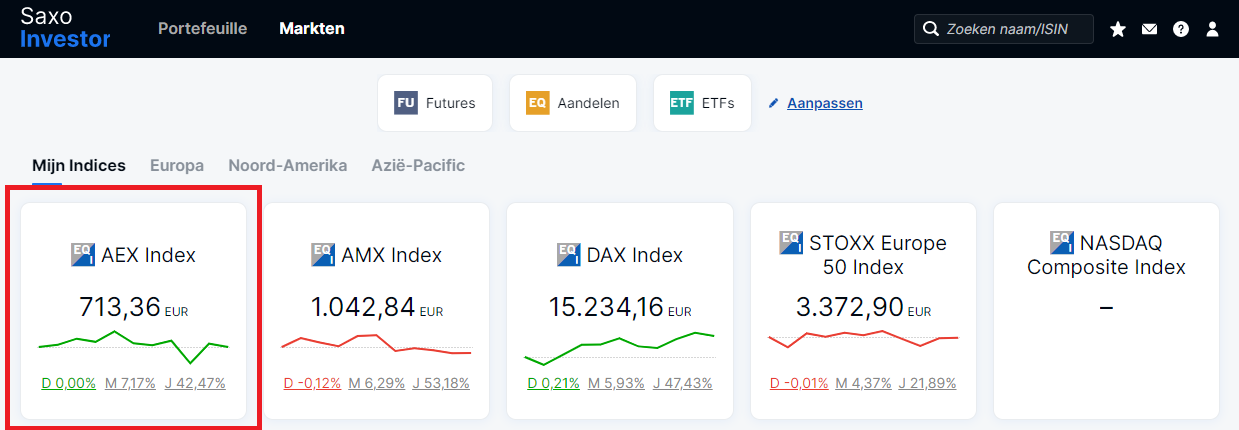Click the AMX Index instrument icon

323,254
